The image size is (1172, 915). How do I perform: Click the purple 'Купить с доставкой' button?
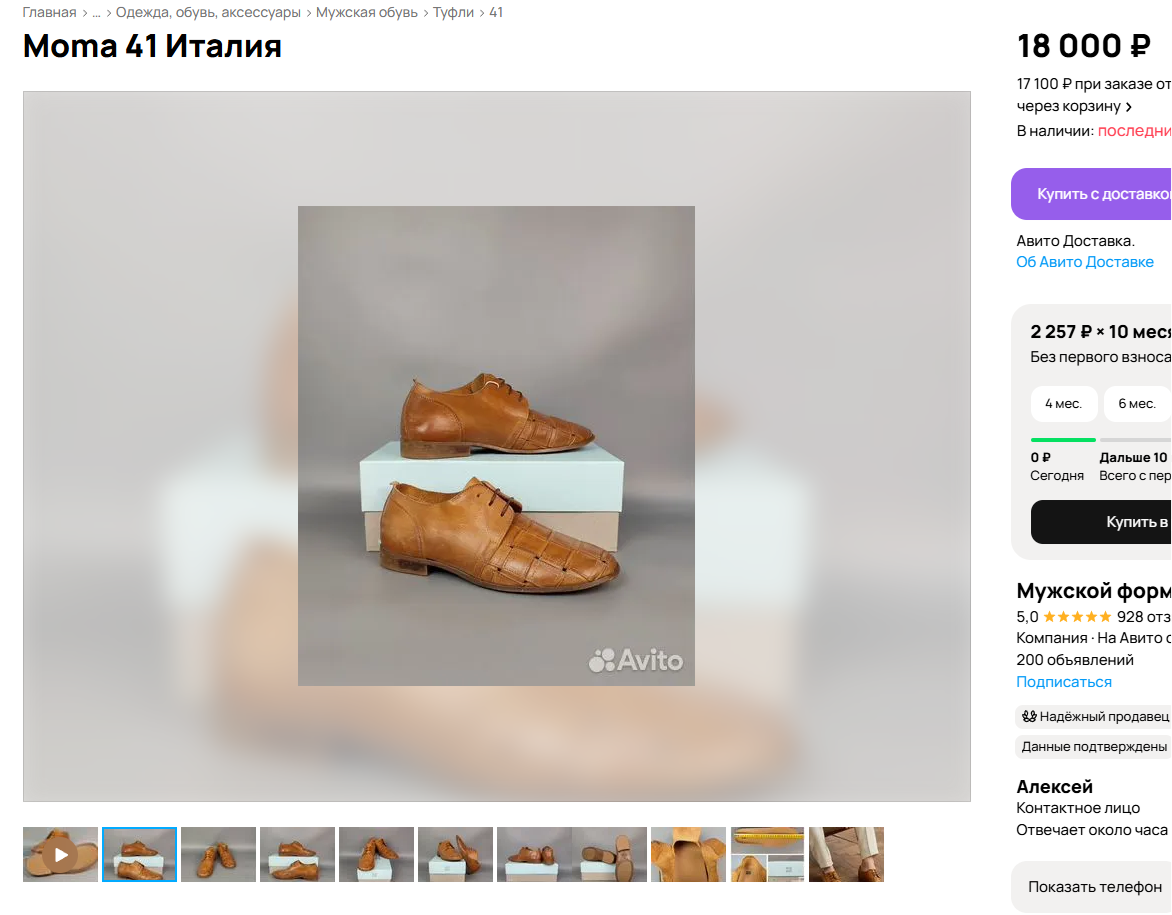click(1091, 194)
